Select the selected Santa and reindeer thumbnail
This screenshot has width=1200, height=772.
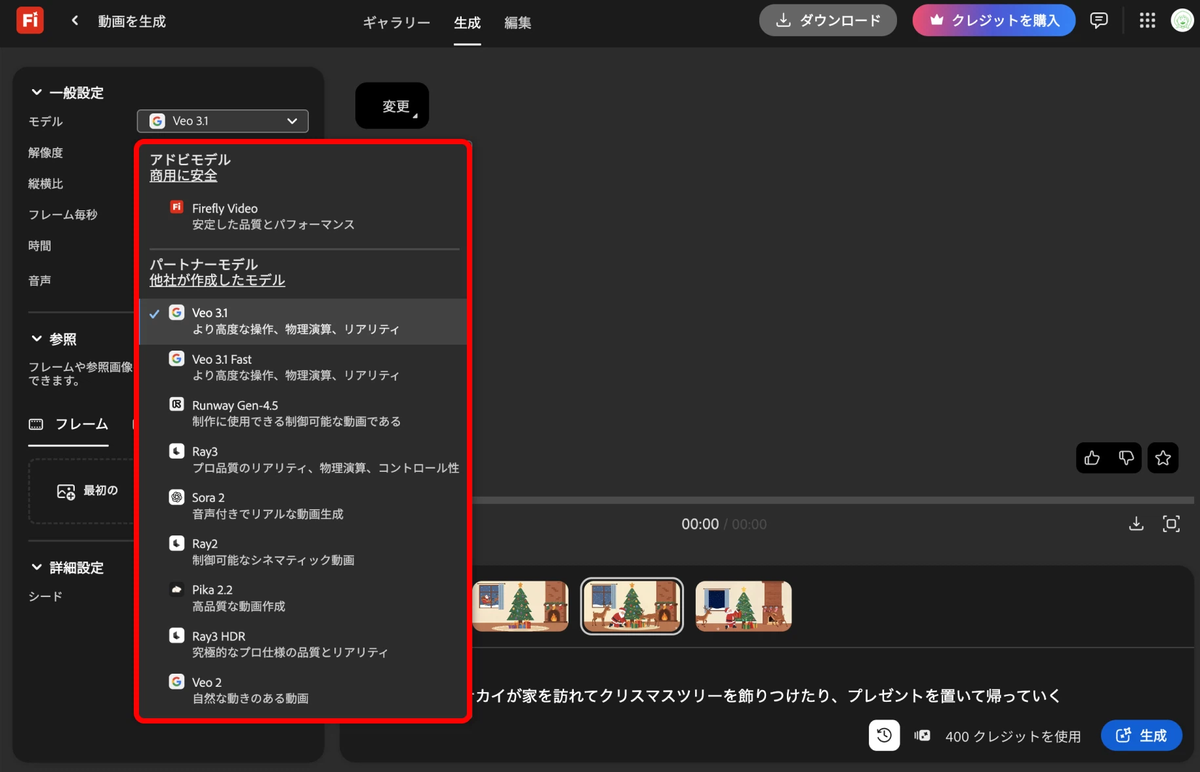point(632,606)
